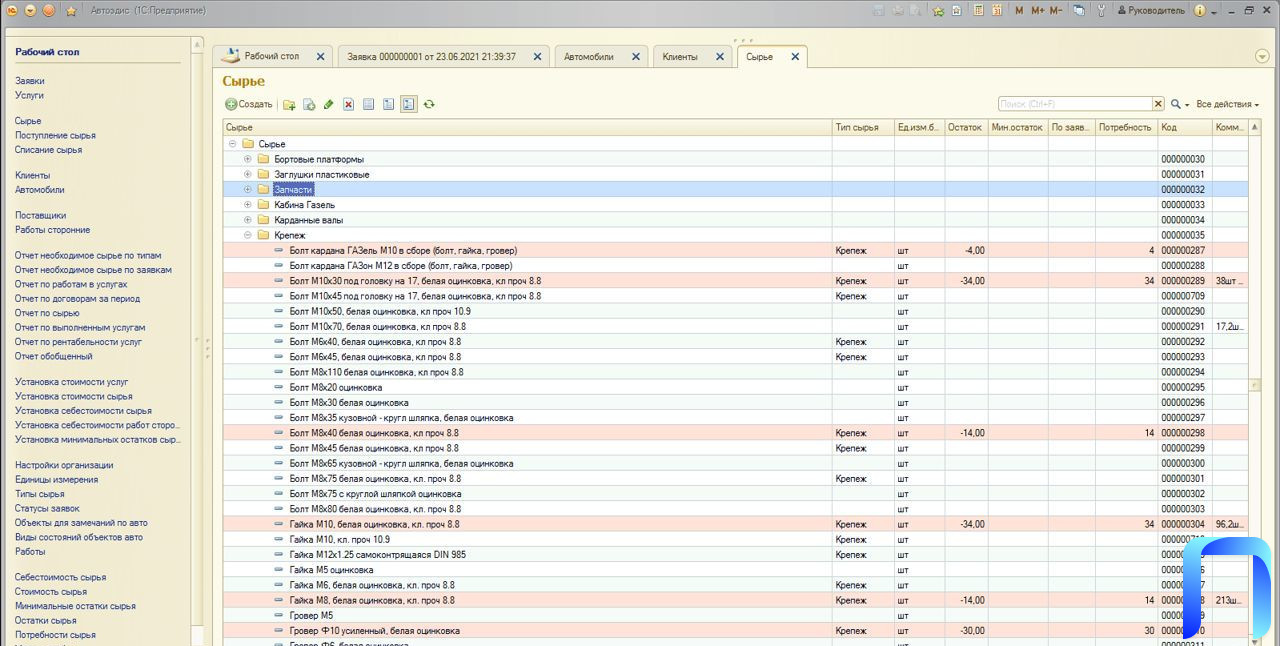Select the tree view mode icon

click(409, 104)
